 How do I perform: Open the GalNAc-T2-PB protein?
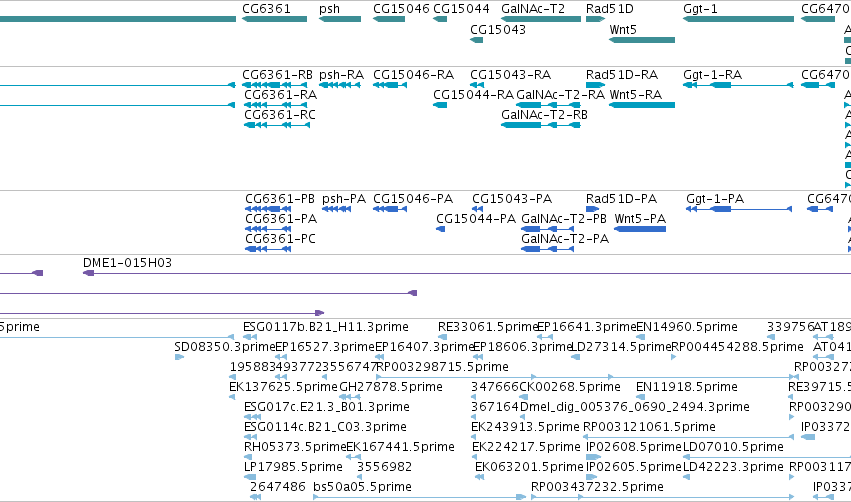point(548,229)
